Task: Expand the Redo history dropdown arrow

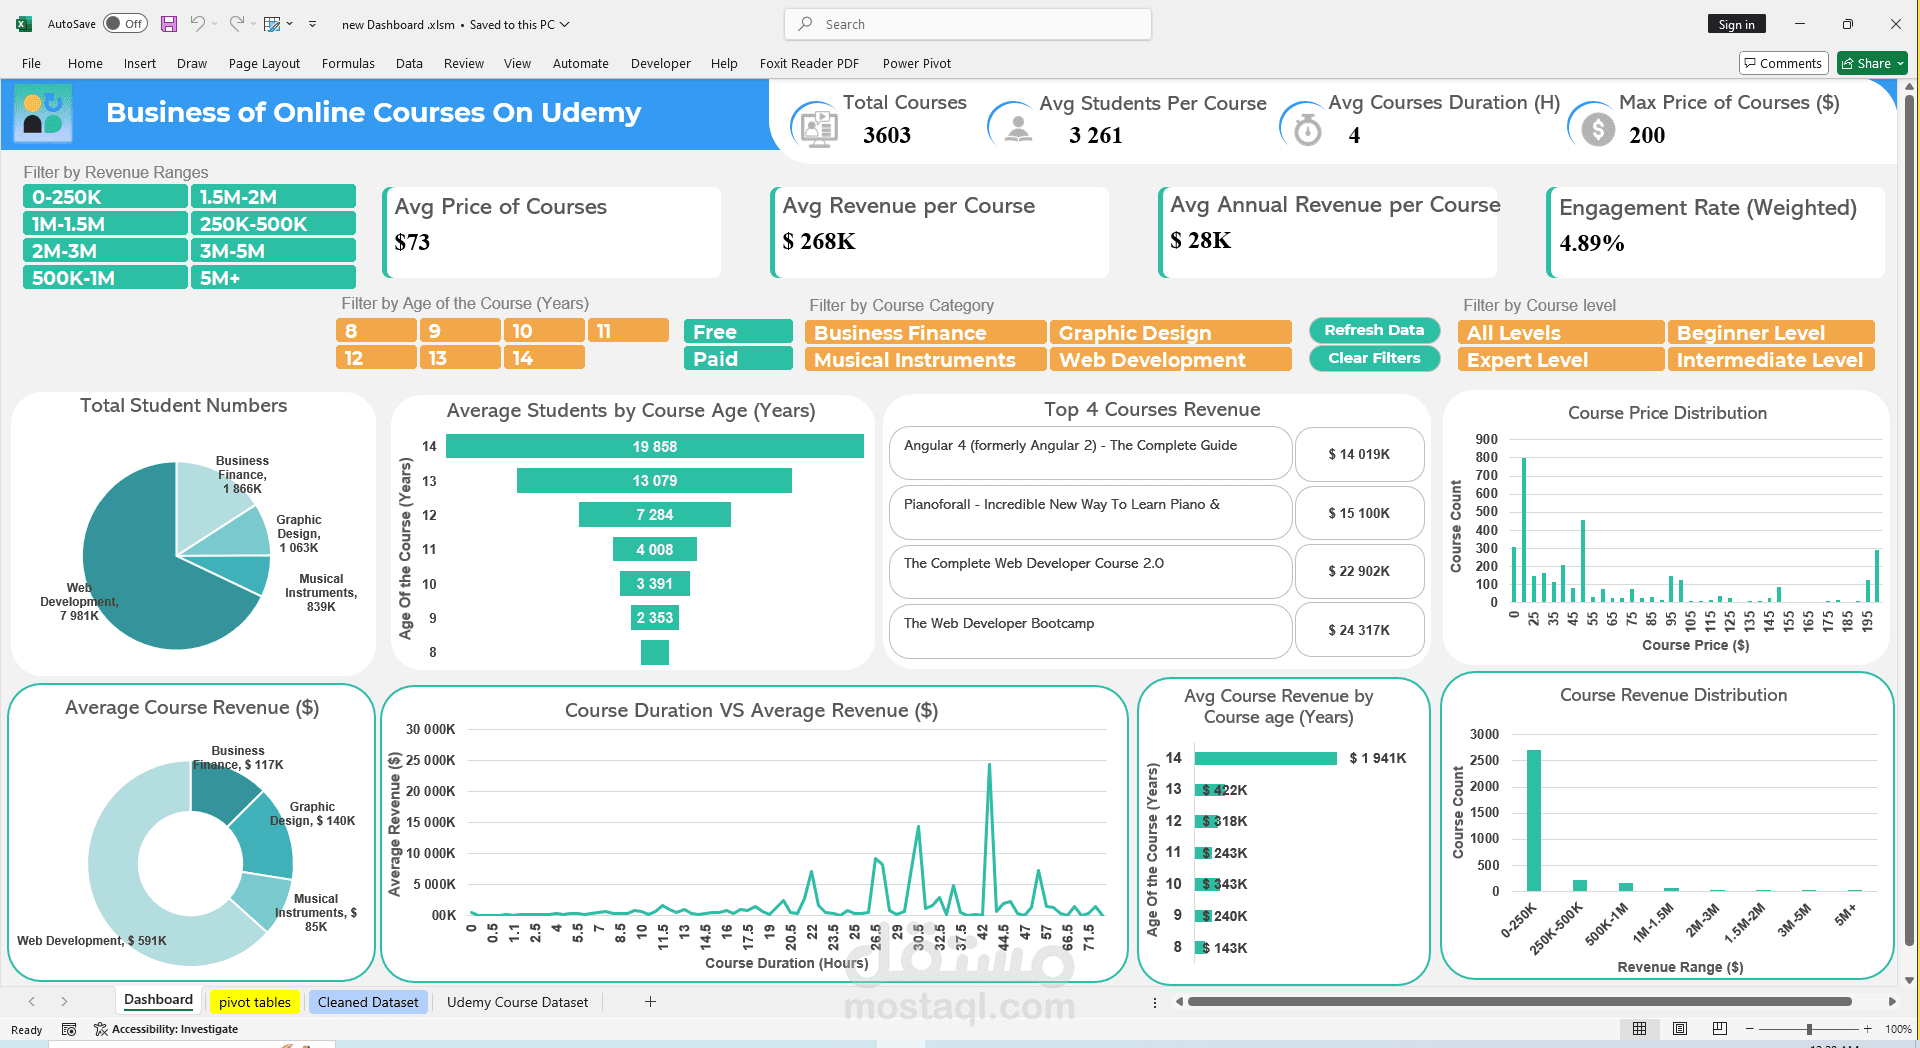Action: [254, 24]
